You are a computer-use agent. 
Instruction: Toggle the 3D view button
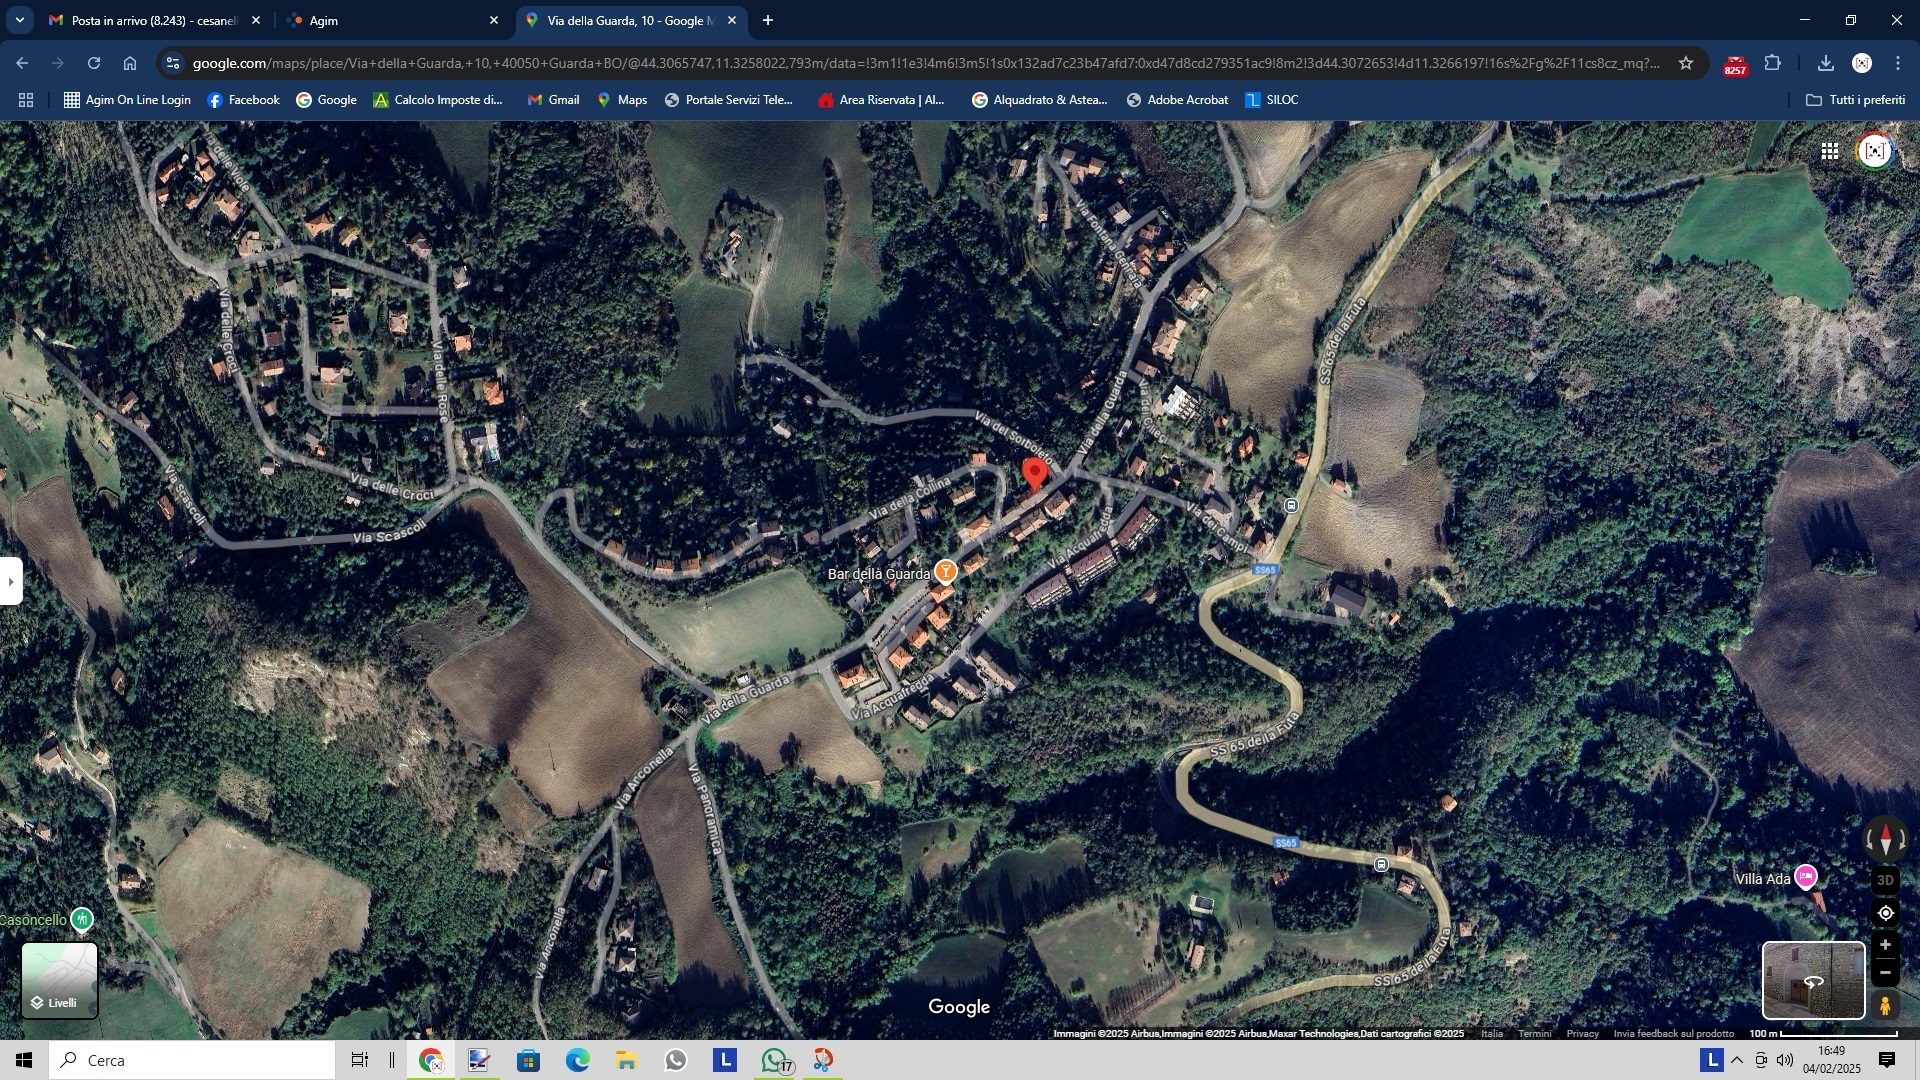click(x=1885, y=880)
